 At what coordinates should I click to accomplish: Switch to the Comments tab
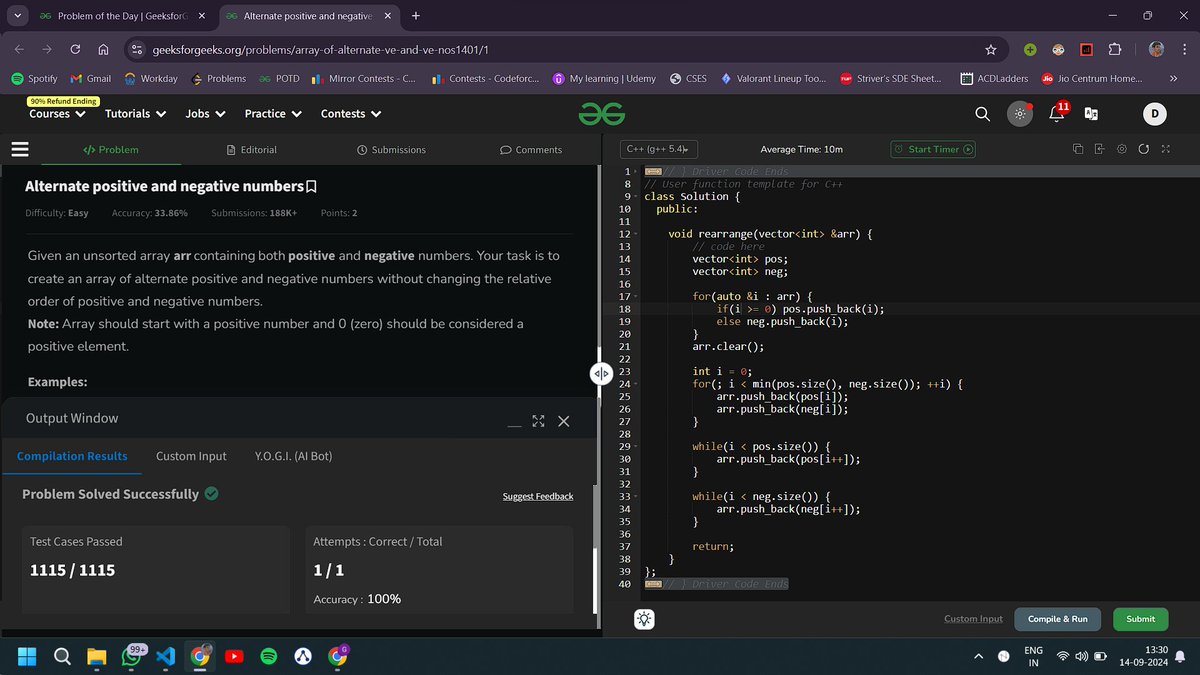531,149
